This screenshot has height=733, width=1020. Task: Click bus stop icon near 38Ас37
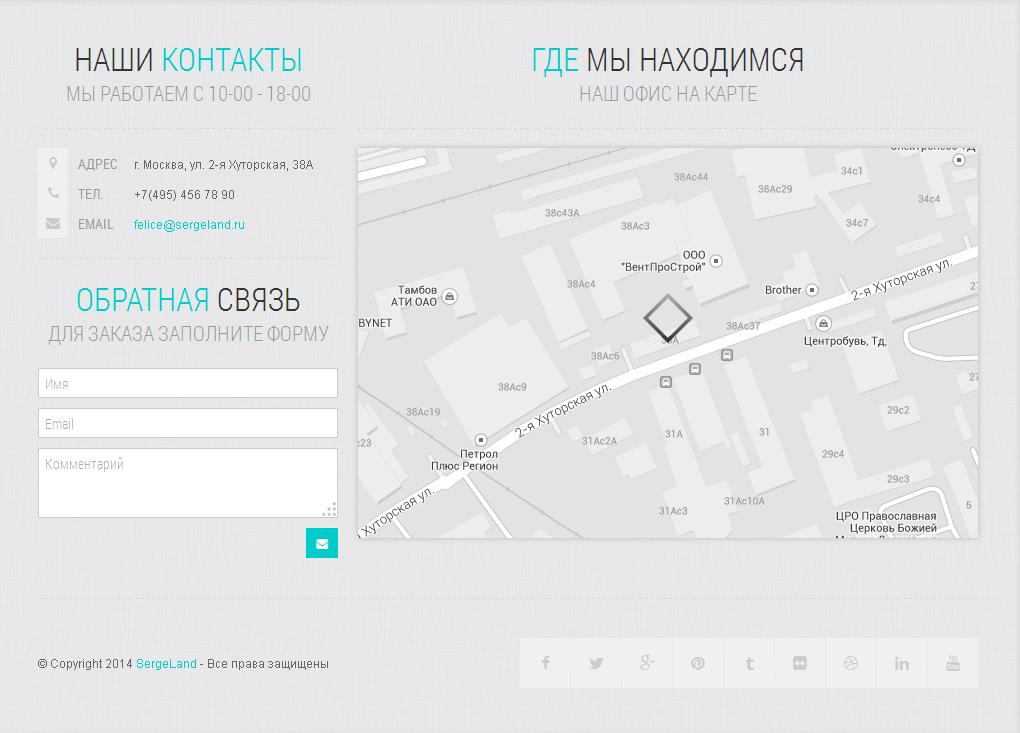(727, 355)
